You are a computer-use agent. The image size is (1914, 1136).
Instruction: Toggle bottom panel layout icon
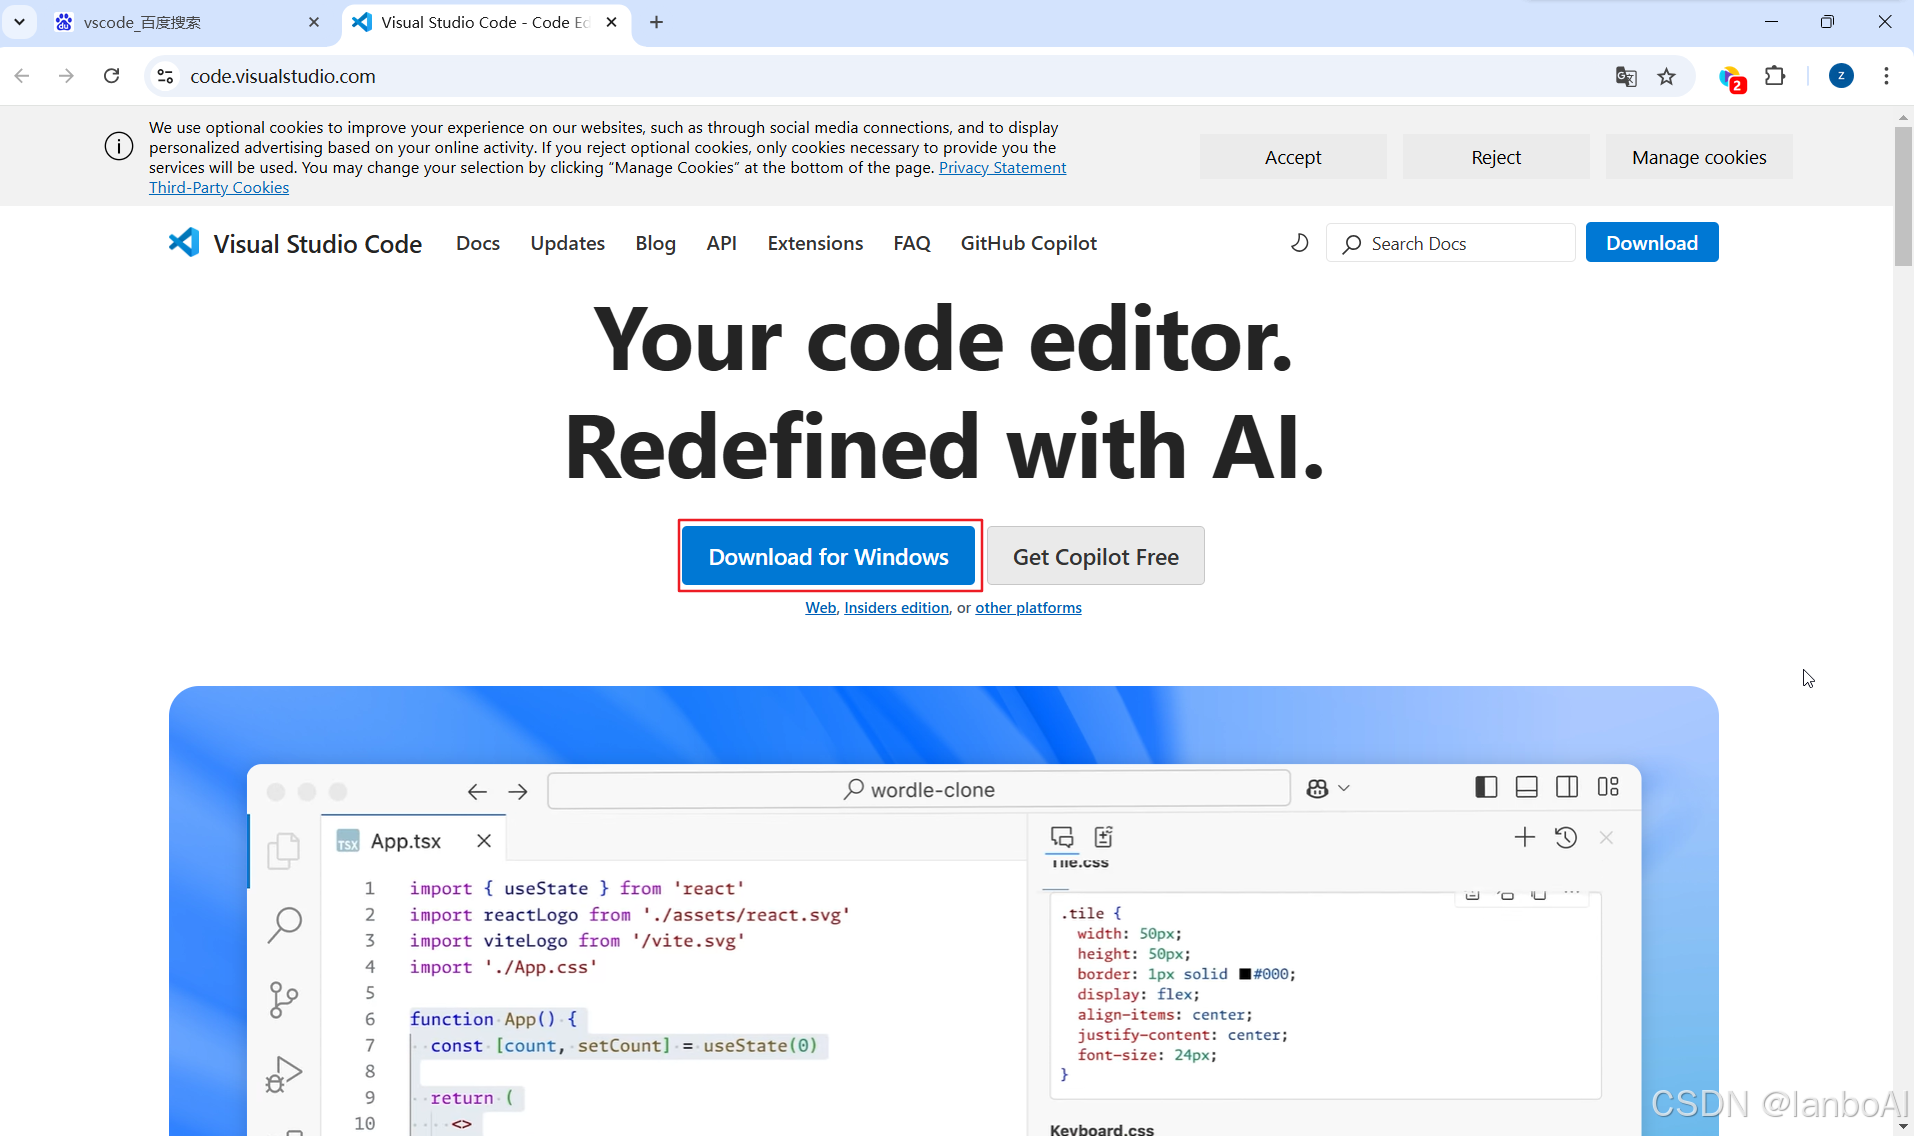click(x=1526, y=787)
